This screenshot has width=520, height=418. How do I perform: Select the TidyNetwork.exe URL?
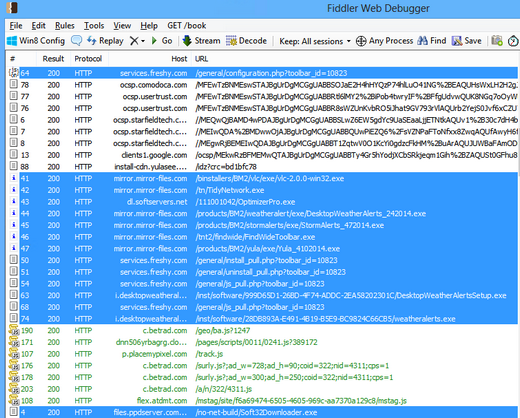[230, 190]
